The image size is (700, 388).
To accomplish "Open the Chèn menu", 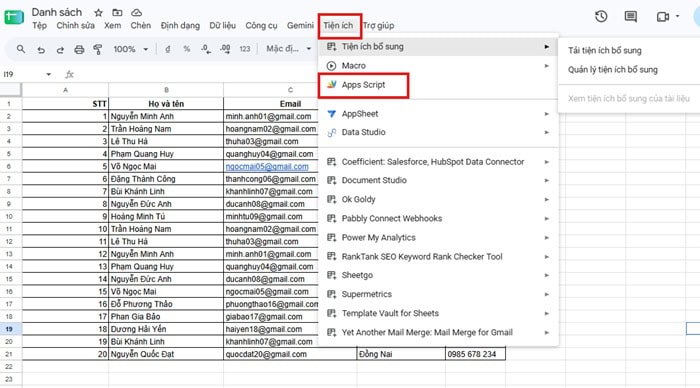I will pos(141,25).
